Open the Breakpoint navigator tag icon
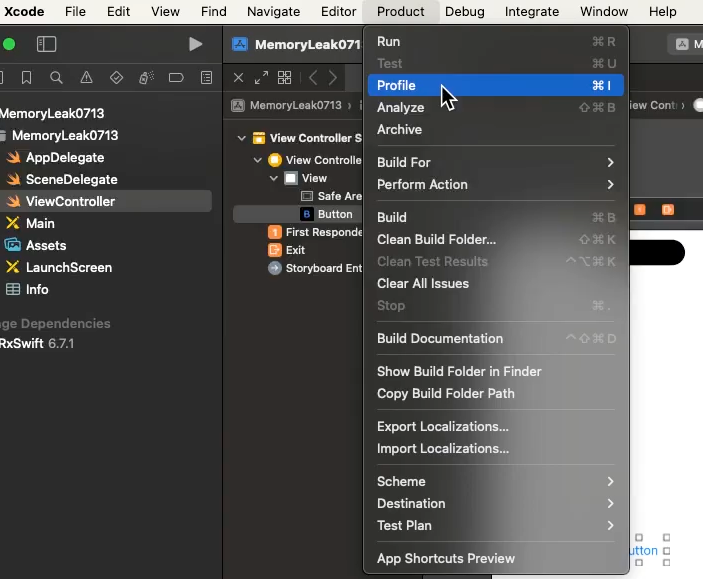 [x=176, y=78]
